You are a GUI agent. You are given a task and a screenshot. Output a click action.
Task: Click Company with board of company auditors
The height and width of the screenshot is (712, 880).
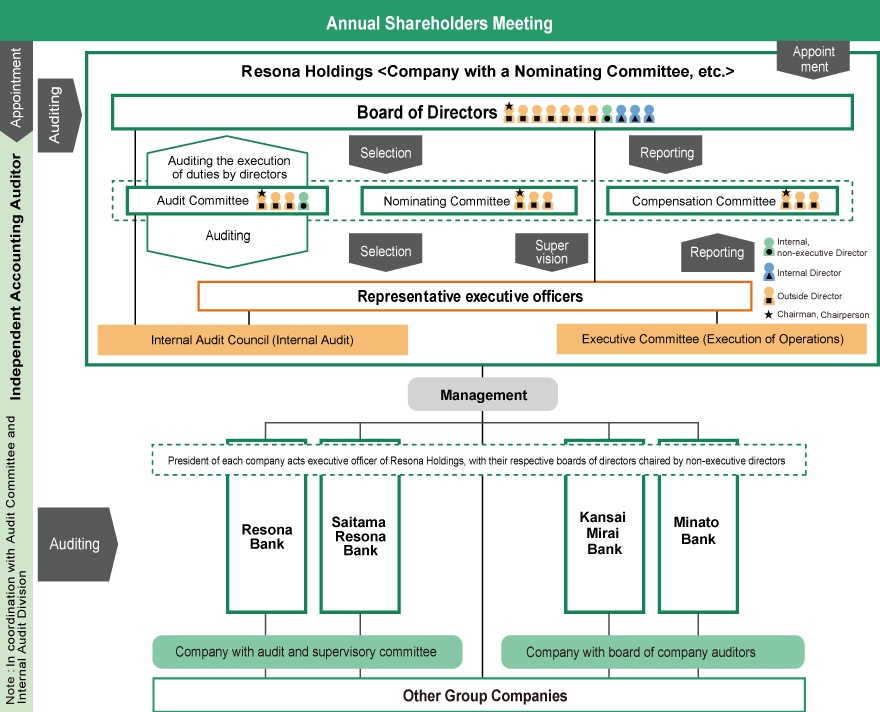click(x=653, y=652)
